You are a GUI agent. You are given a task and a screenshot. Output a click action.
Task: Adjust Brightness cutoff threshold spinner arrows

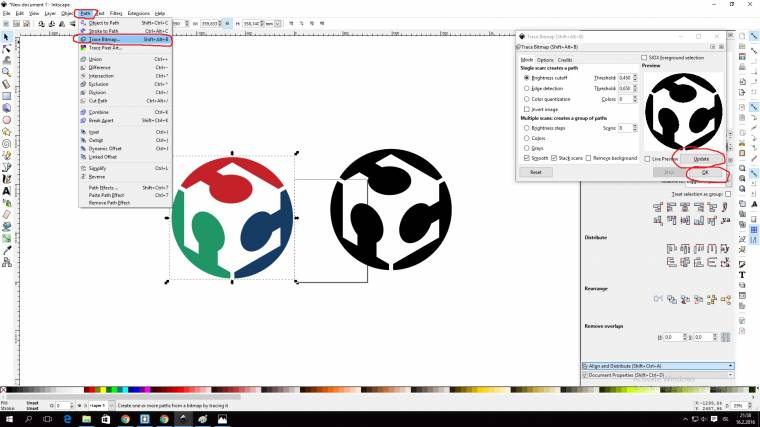click(635, 78)
